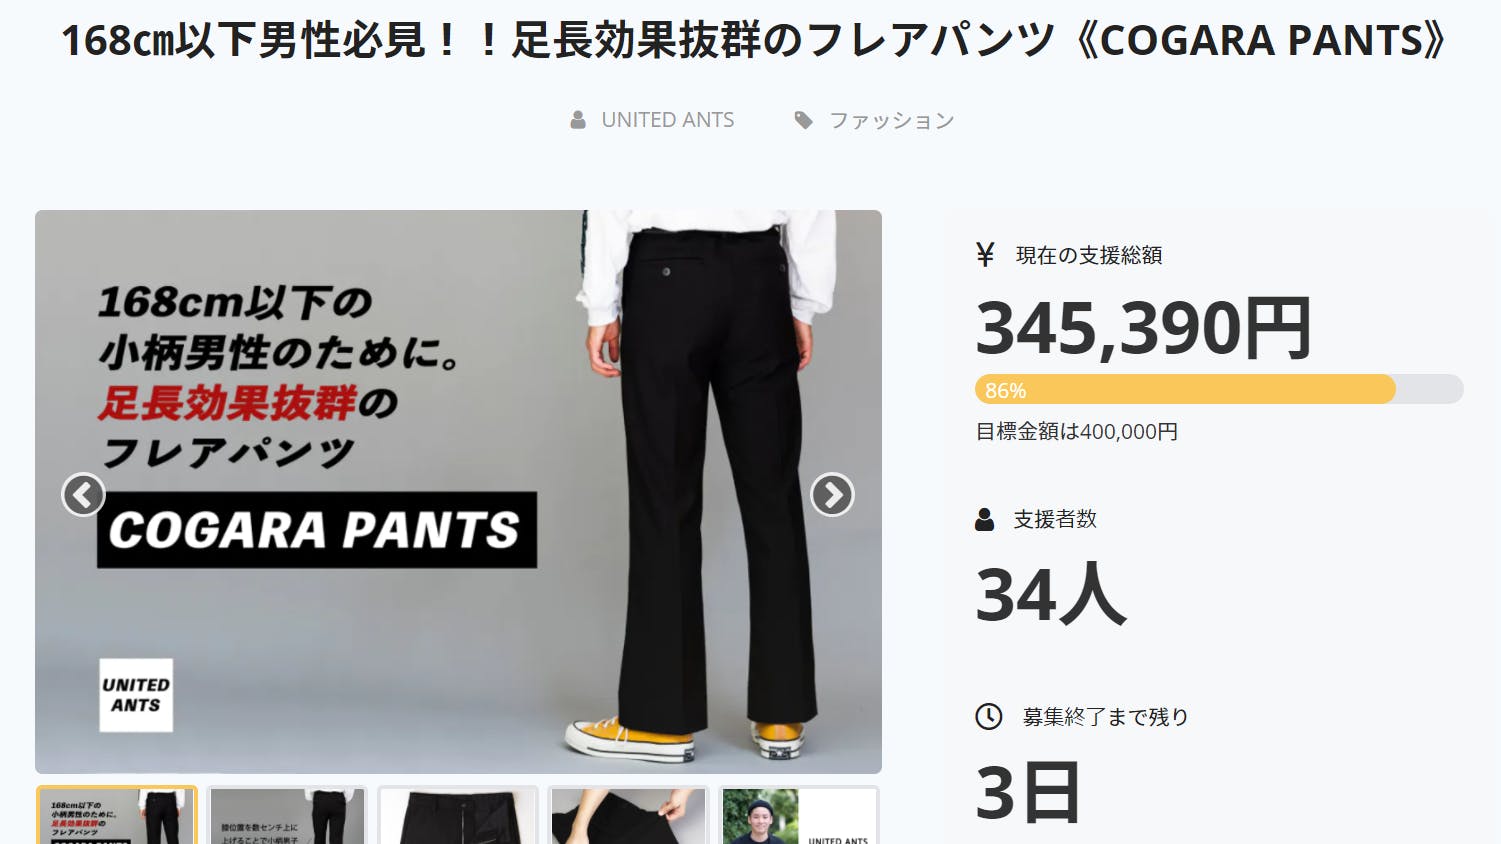Viewport: 1501px width, 844px height.
Task: Click the 345,390円 total amount
Action: pos(1143,328)
